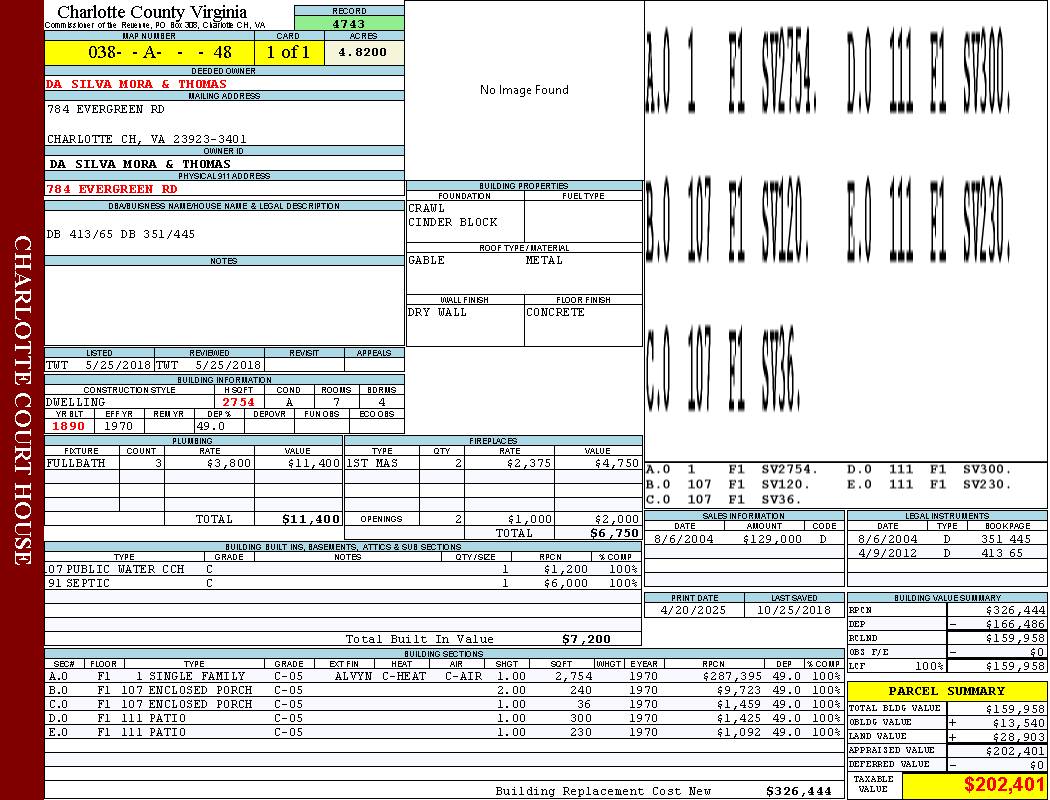Click the record number 4743
This screenshot has height=800, width=1050.
[349, 24]
